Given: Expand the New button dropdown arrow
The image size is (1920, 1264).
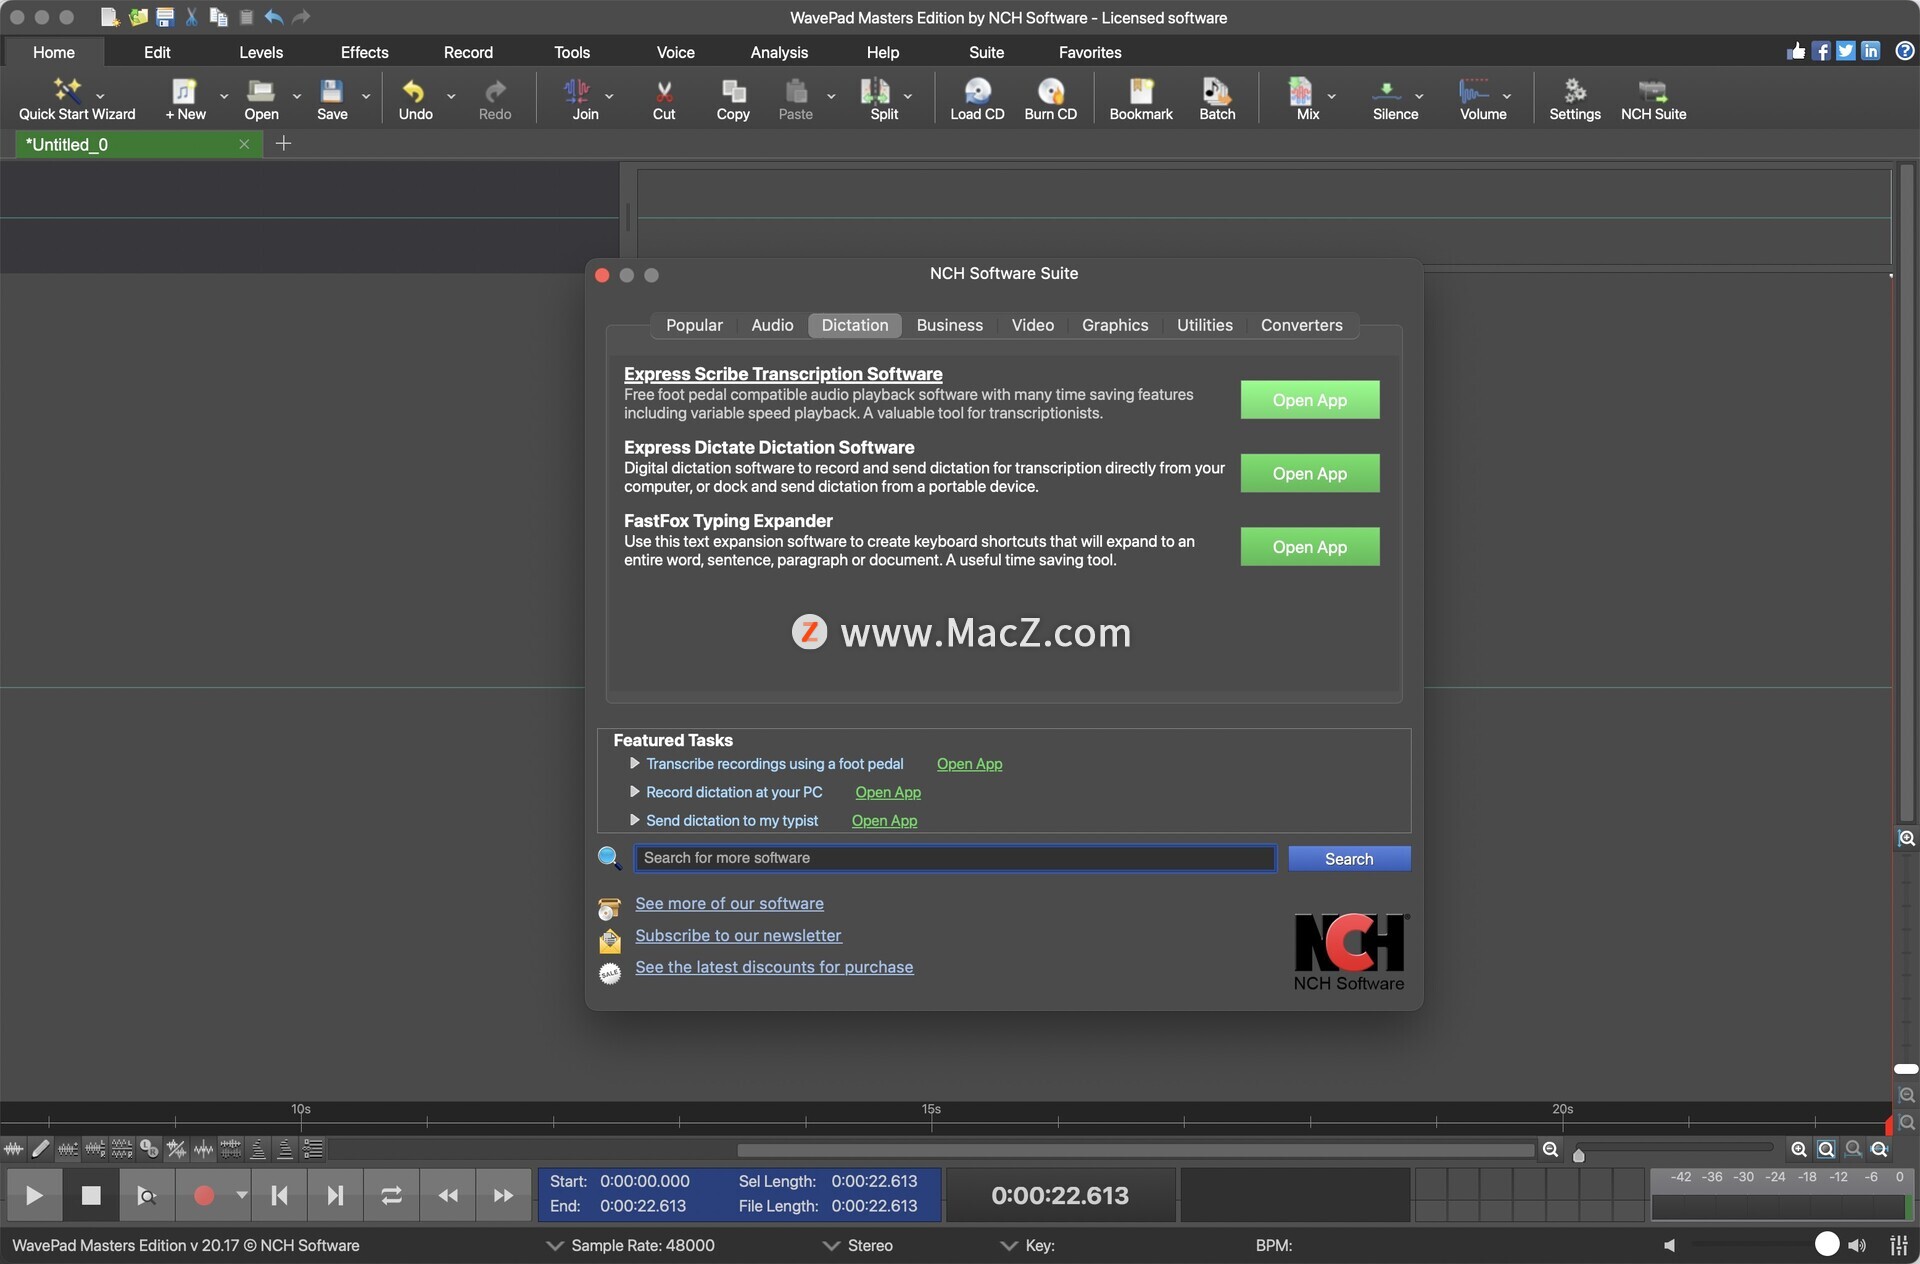Looking at the screenshot, I should (223, 96).
